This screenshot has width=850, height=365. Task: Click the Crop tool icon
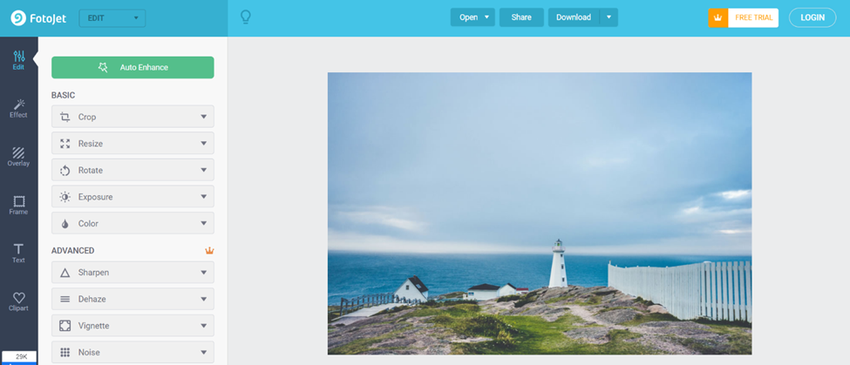coord(65,117)
